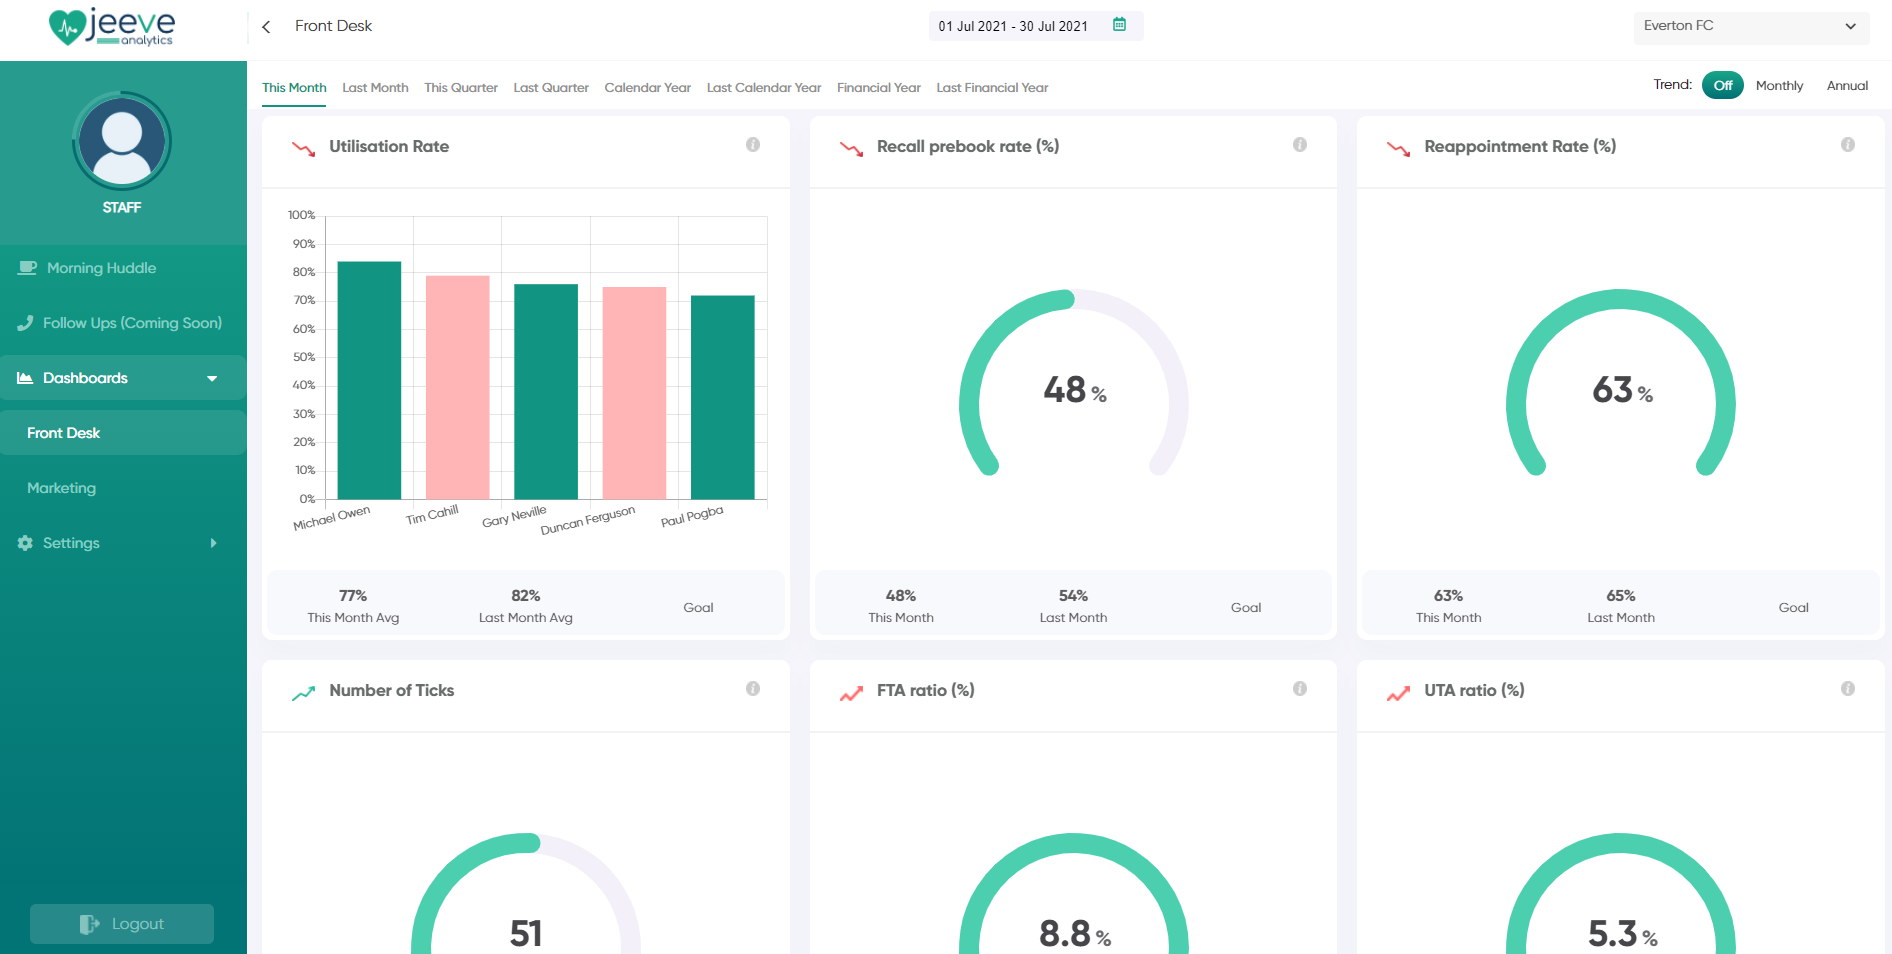Screen dimensions: 1892x954
Task: Show info for UTA ratio card
Action: coord(1848,689)
